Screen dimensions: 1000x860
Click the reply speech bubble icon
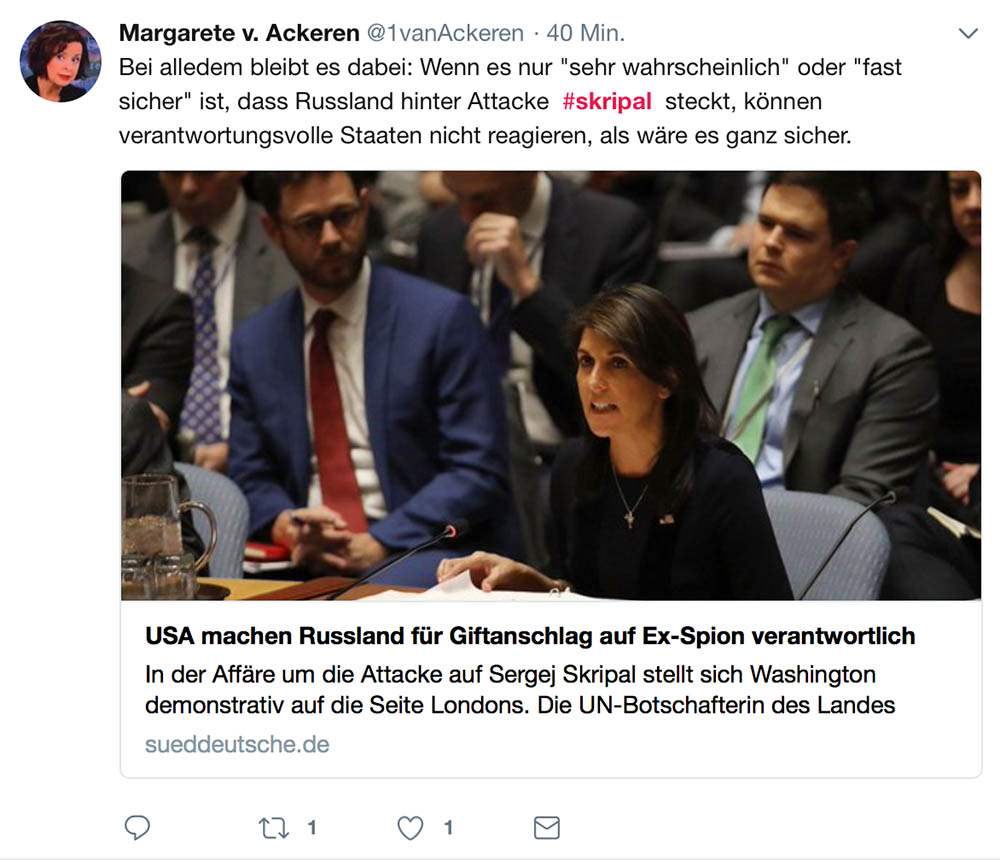click(x=136, y=827)
